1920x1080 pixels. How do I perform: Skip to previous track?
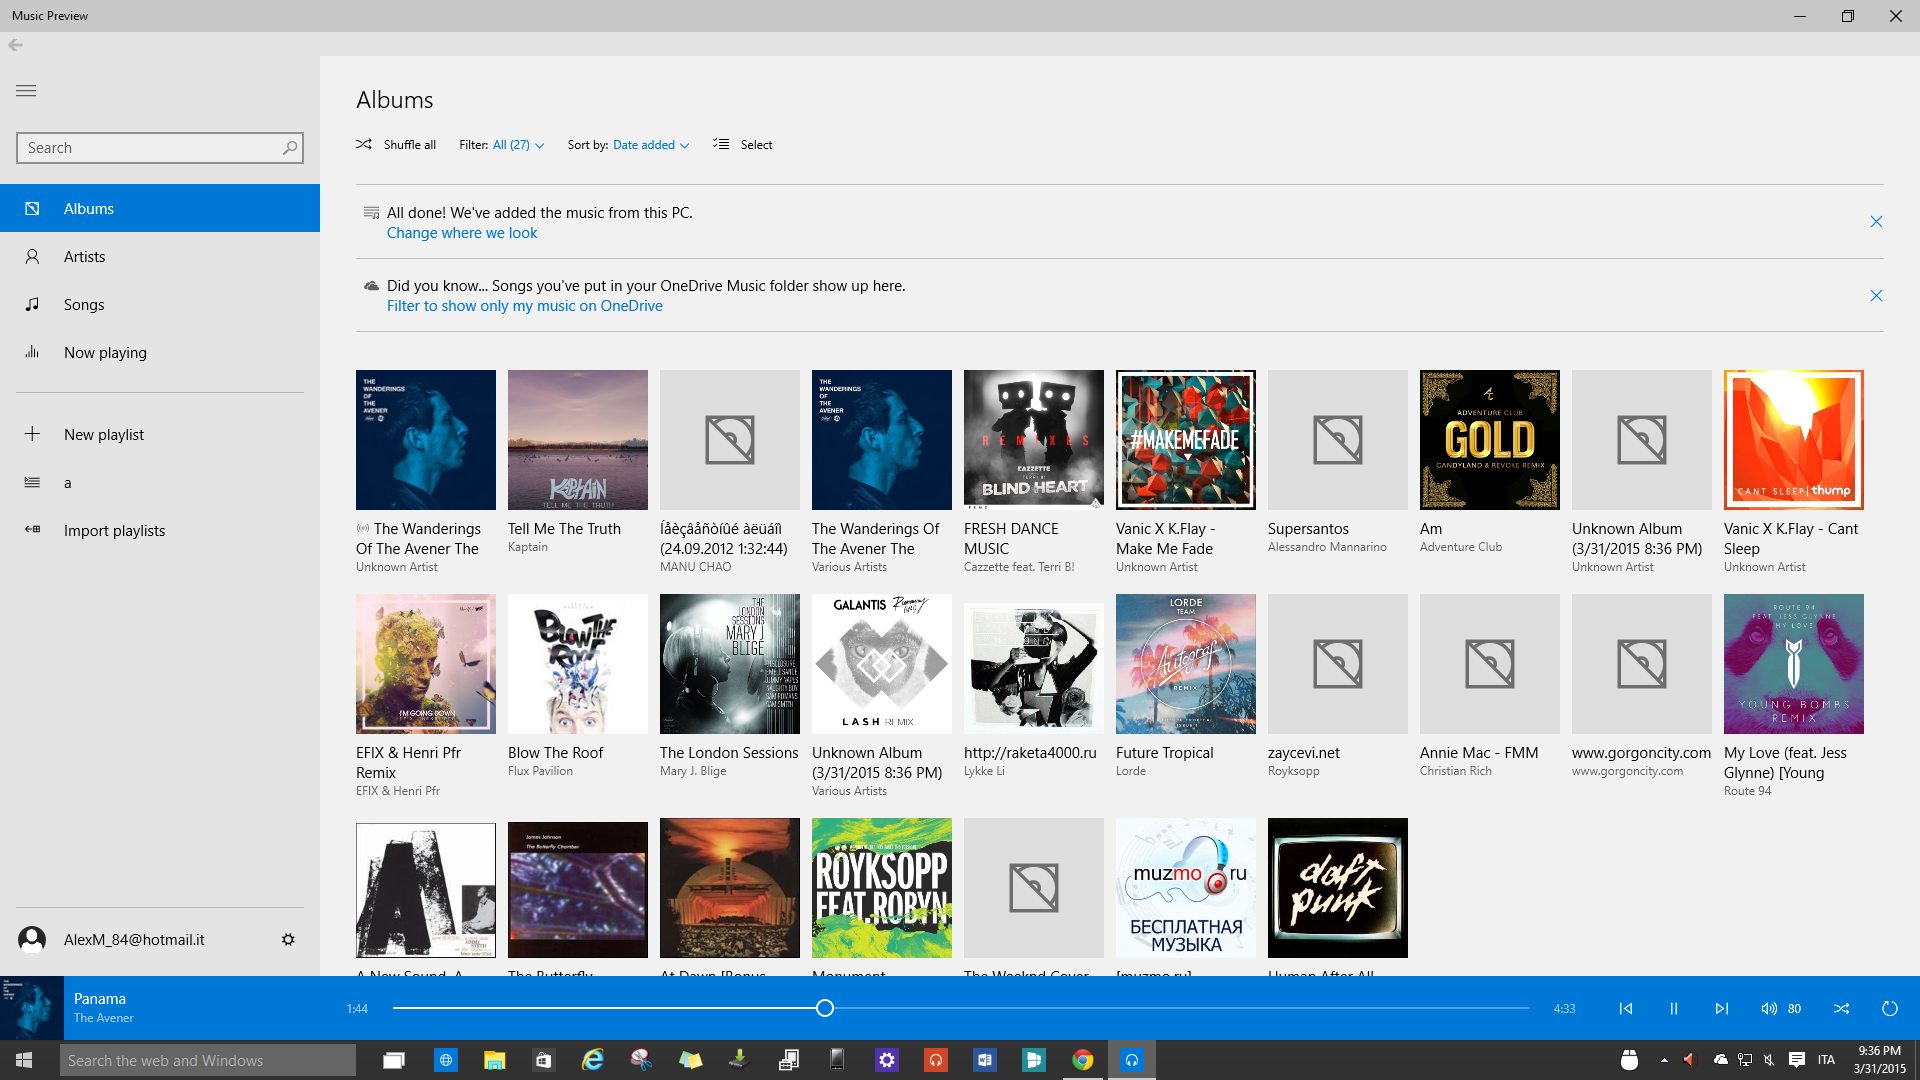click(1626, 1009)
